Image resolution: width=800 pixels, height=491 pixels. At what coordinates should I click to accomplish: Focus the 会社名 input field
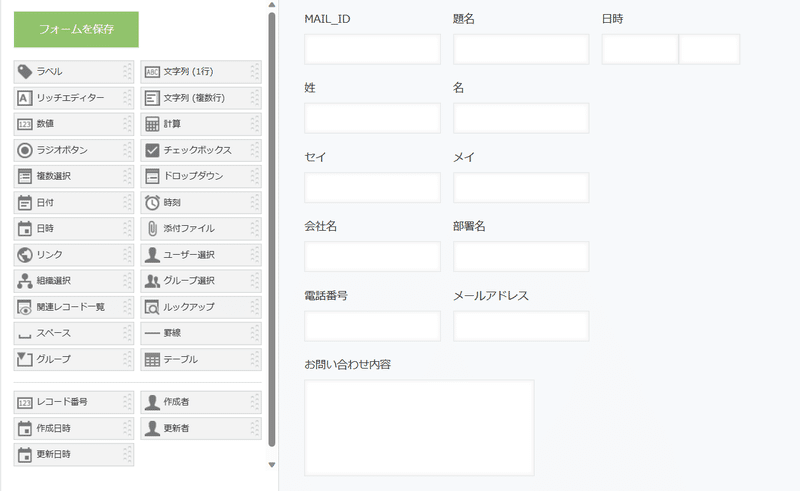pyautogui.click(x=372, y=256)
